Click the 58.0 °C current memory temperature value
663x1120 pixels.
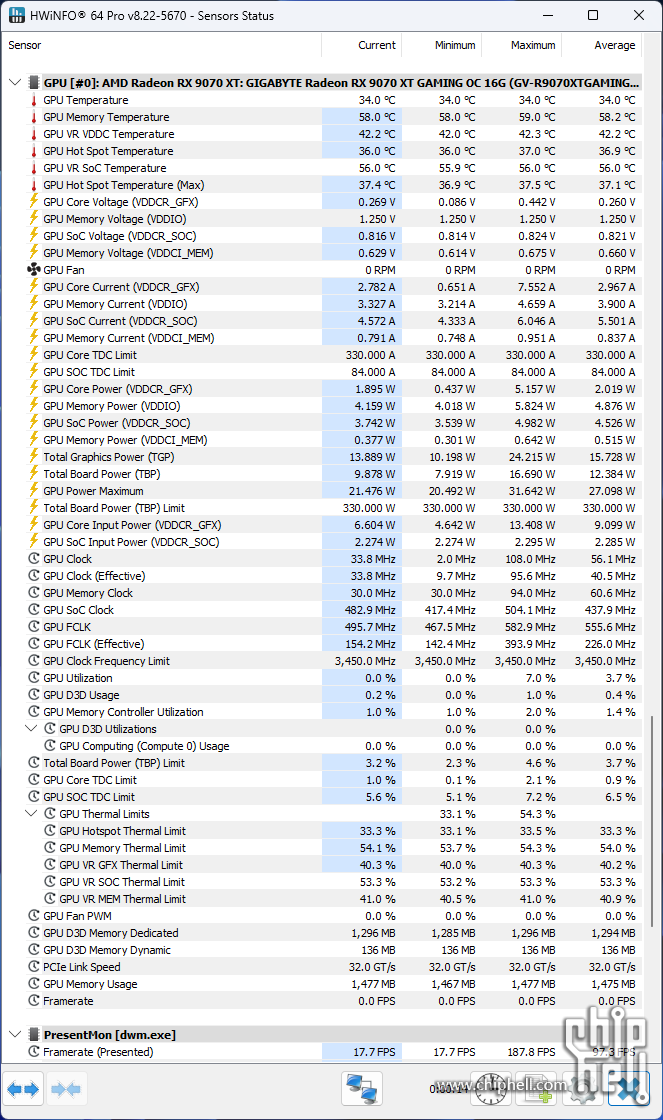[x=377, y=117]
